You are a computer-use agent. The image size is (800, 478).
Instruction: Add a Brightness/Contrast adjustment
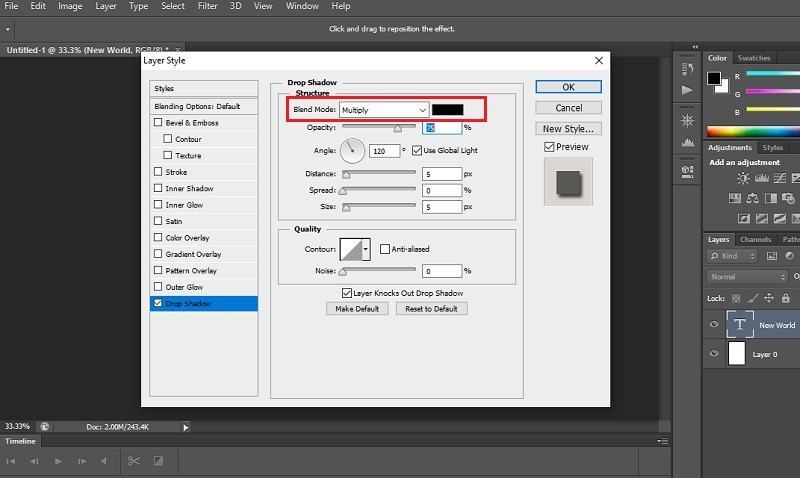click(x=743, y=178)
